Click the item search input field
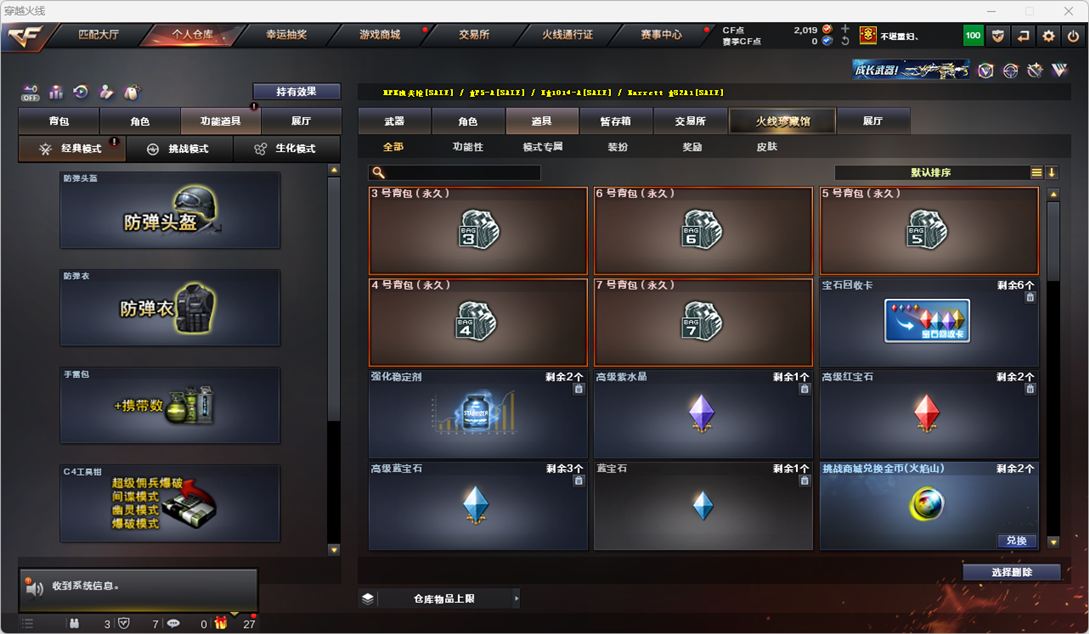This screenshot has width=1089, height=634. [x=455, y=172]
